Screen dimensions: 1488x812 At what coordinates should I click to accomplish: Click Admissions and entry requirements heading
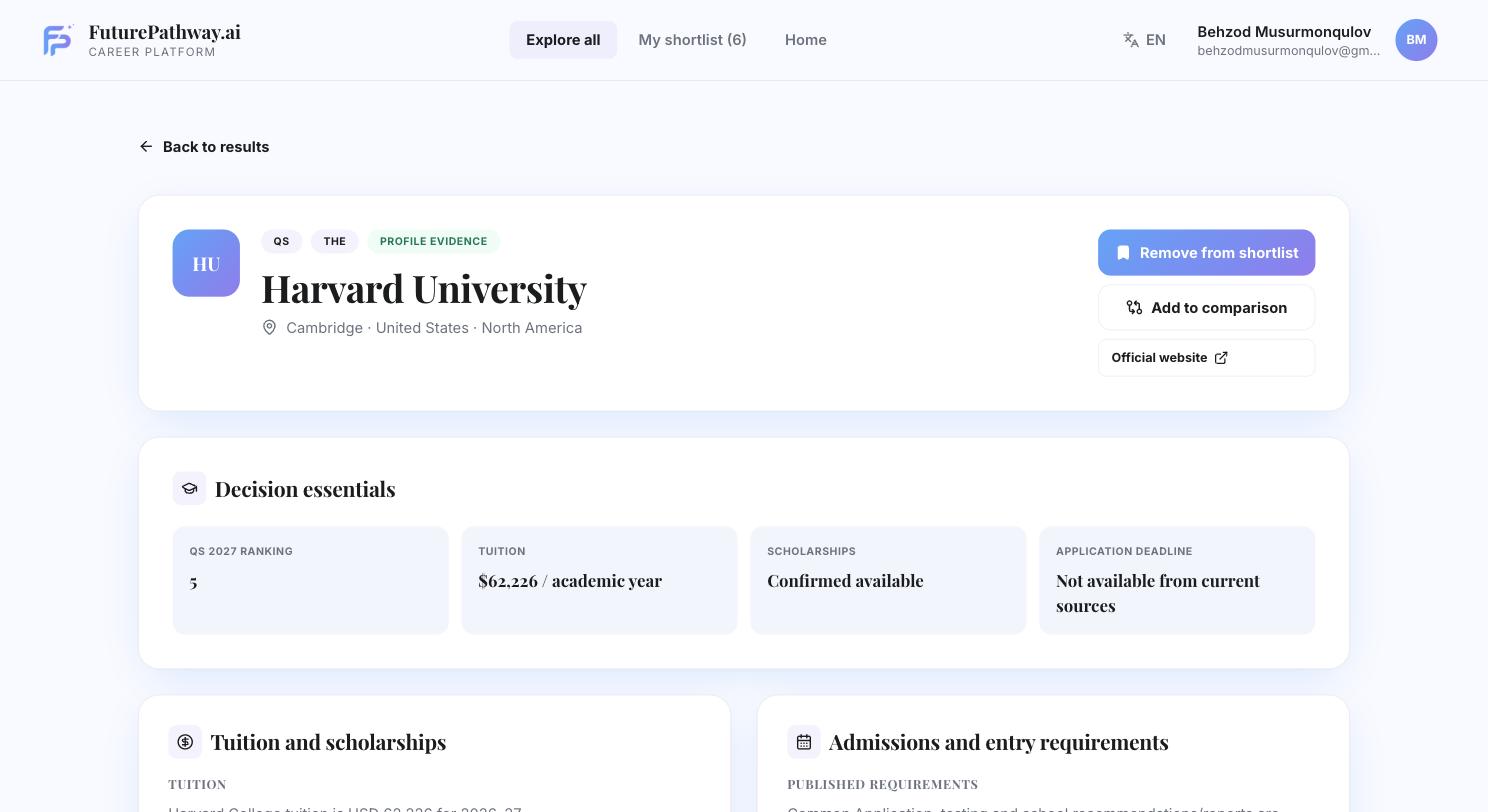point(998,742)
